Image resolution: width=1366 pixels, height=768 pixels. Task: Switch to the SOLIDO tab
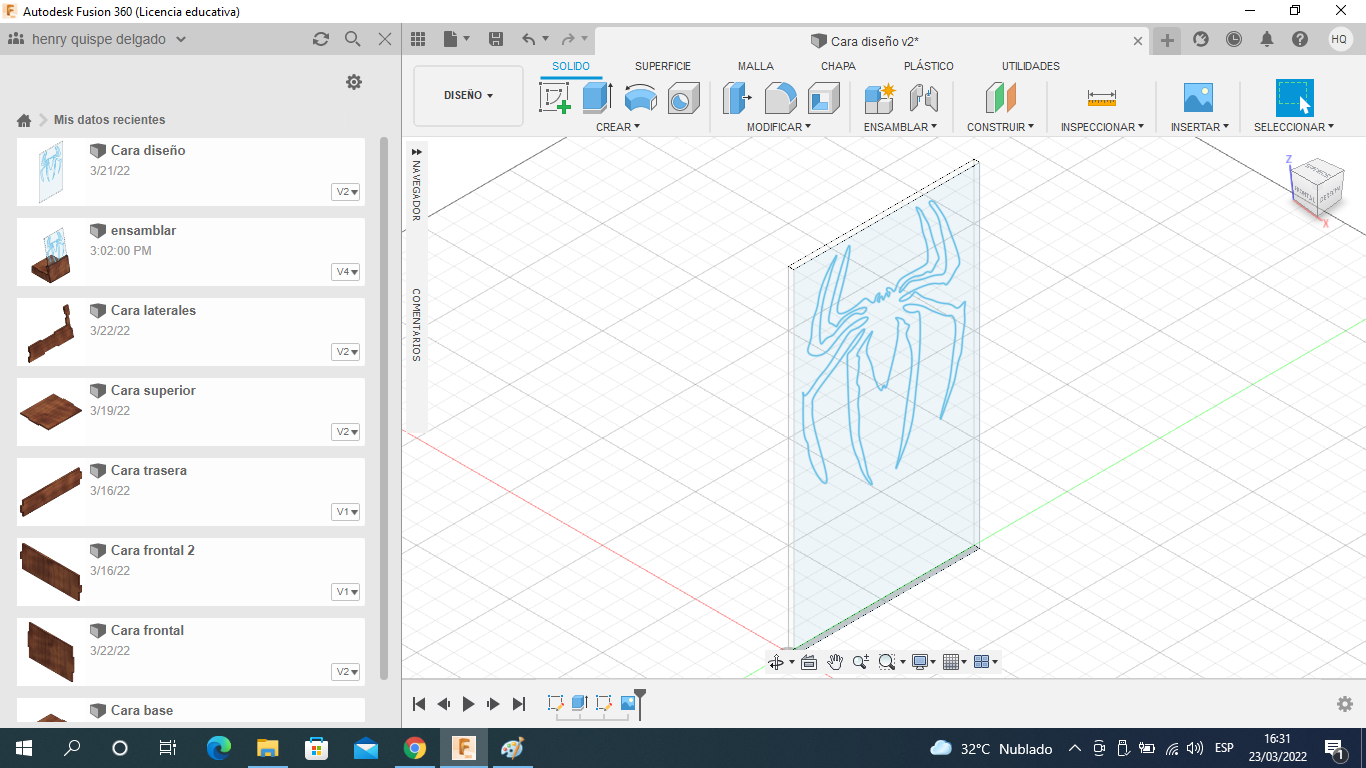click(571, 66)
